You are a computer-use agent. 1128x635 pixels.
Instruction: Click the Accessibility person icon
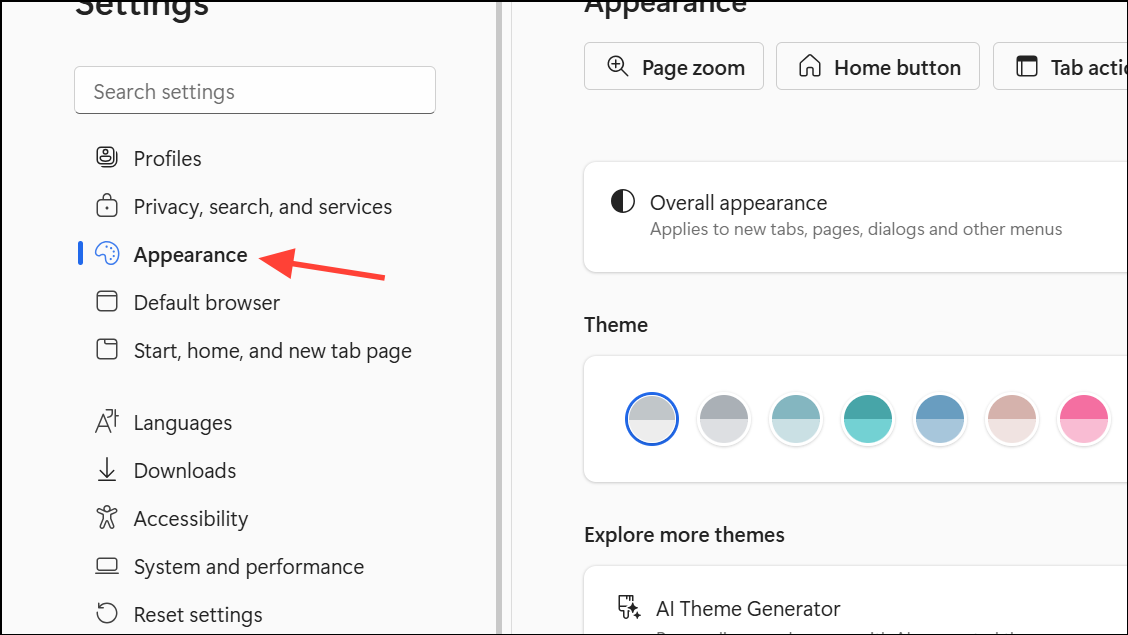click(x=106, y=517)
